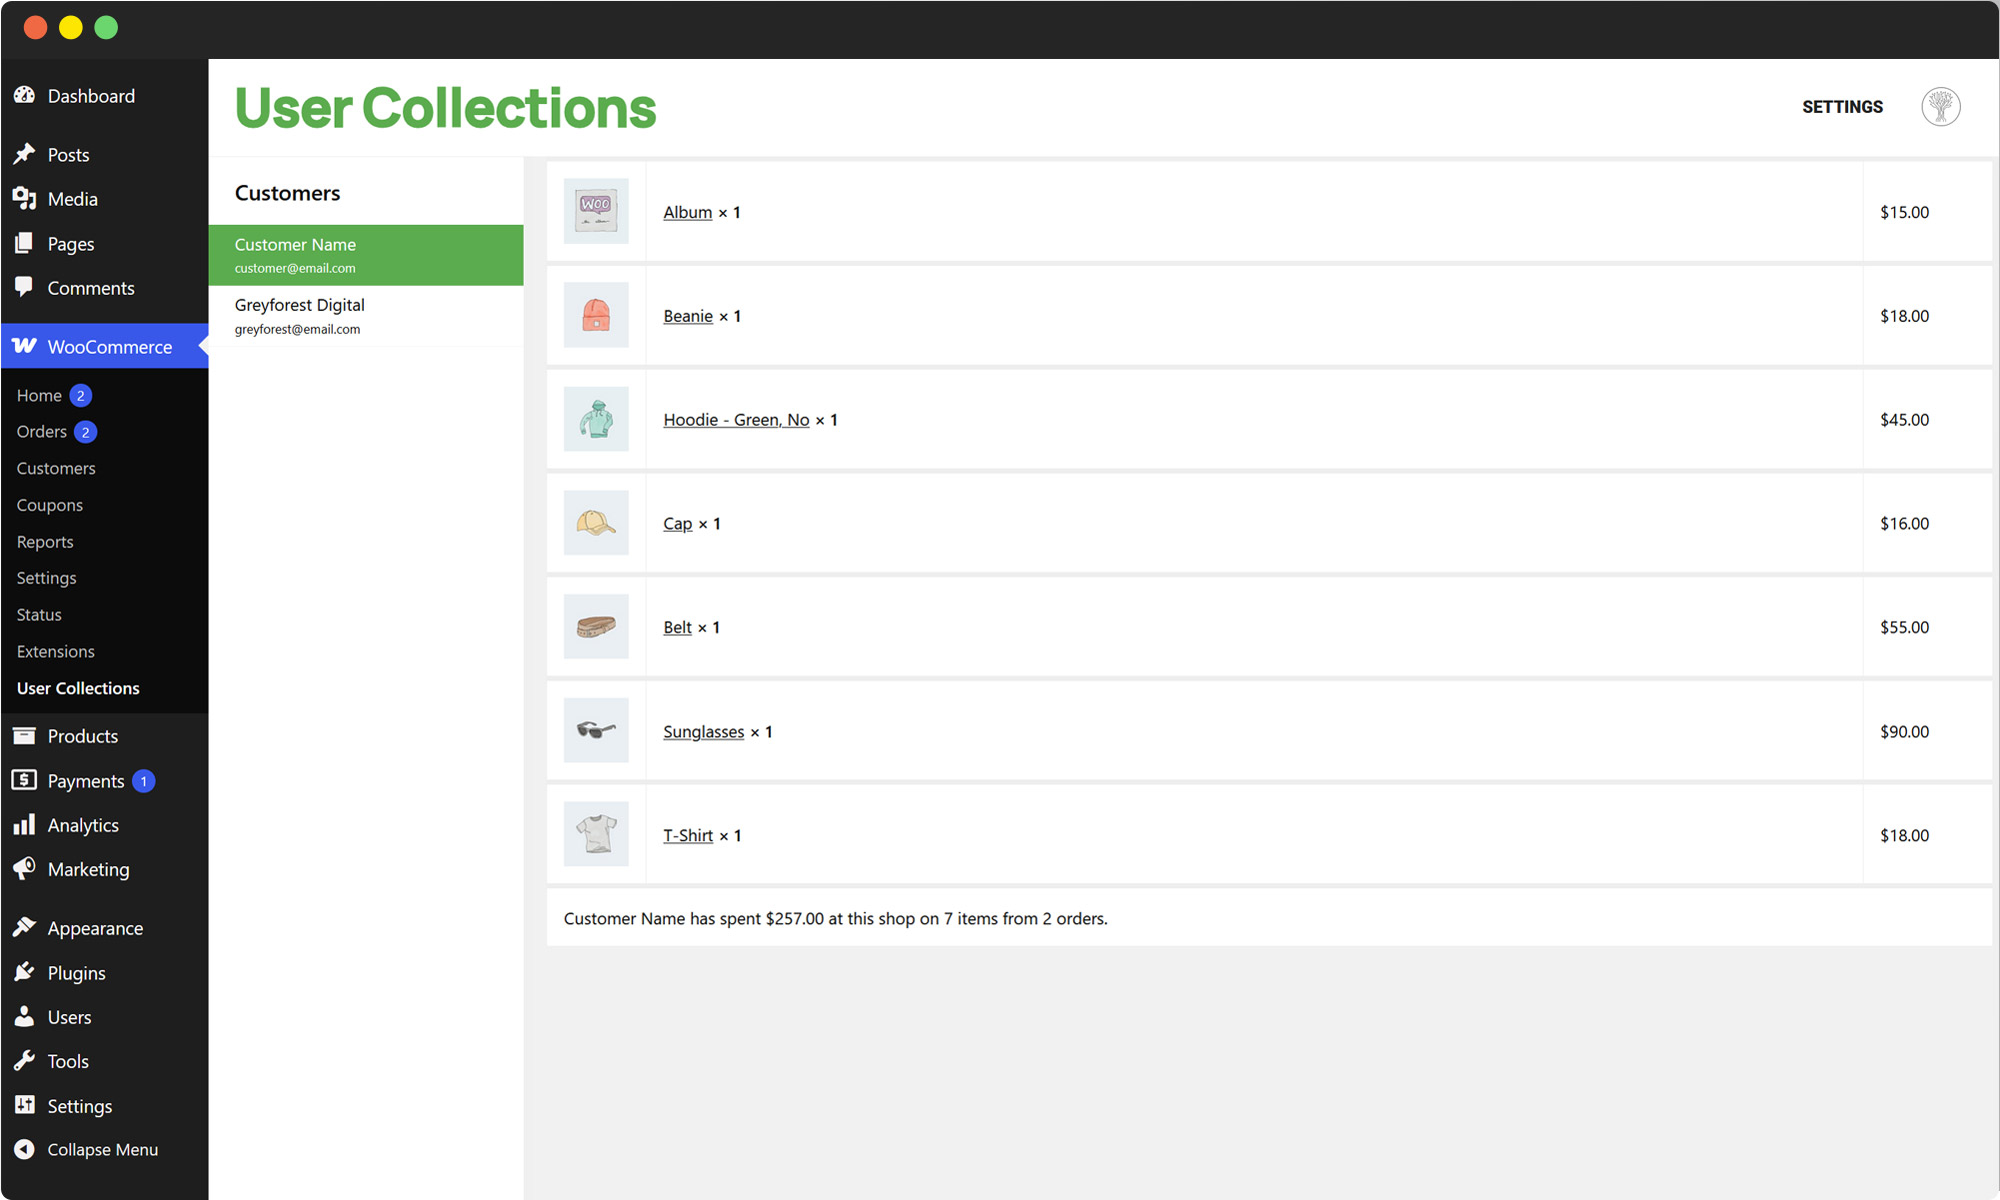The height and width of the screenshot is (1200, 2000).
Task: Open Dashboard using its gauge icon
Action: (25, 95)
